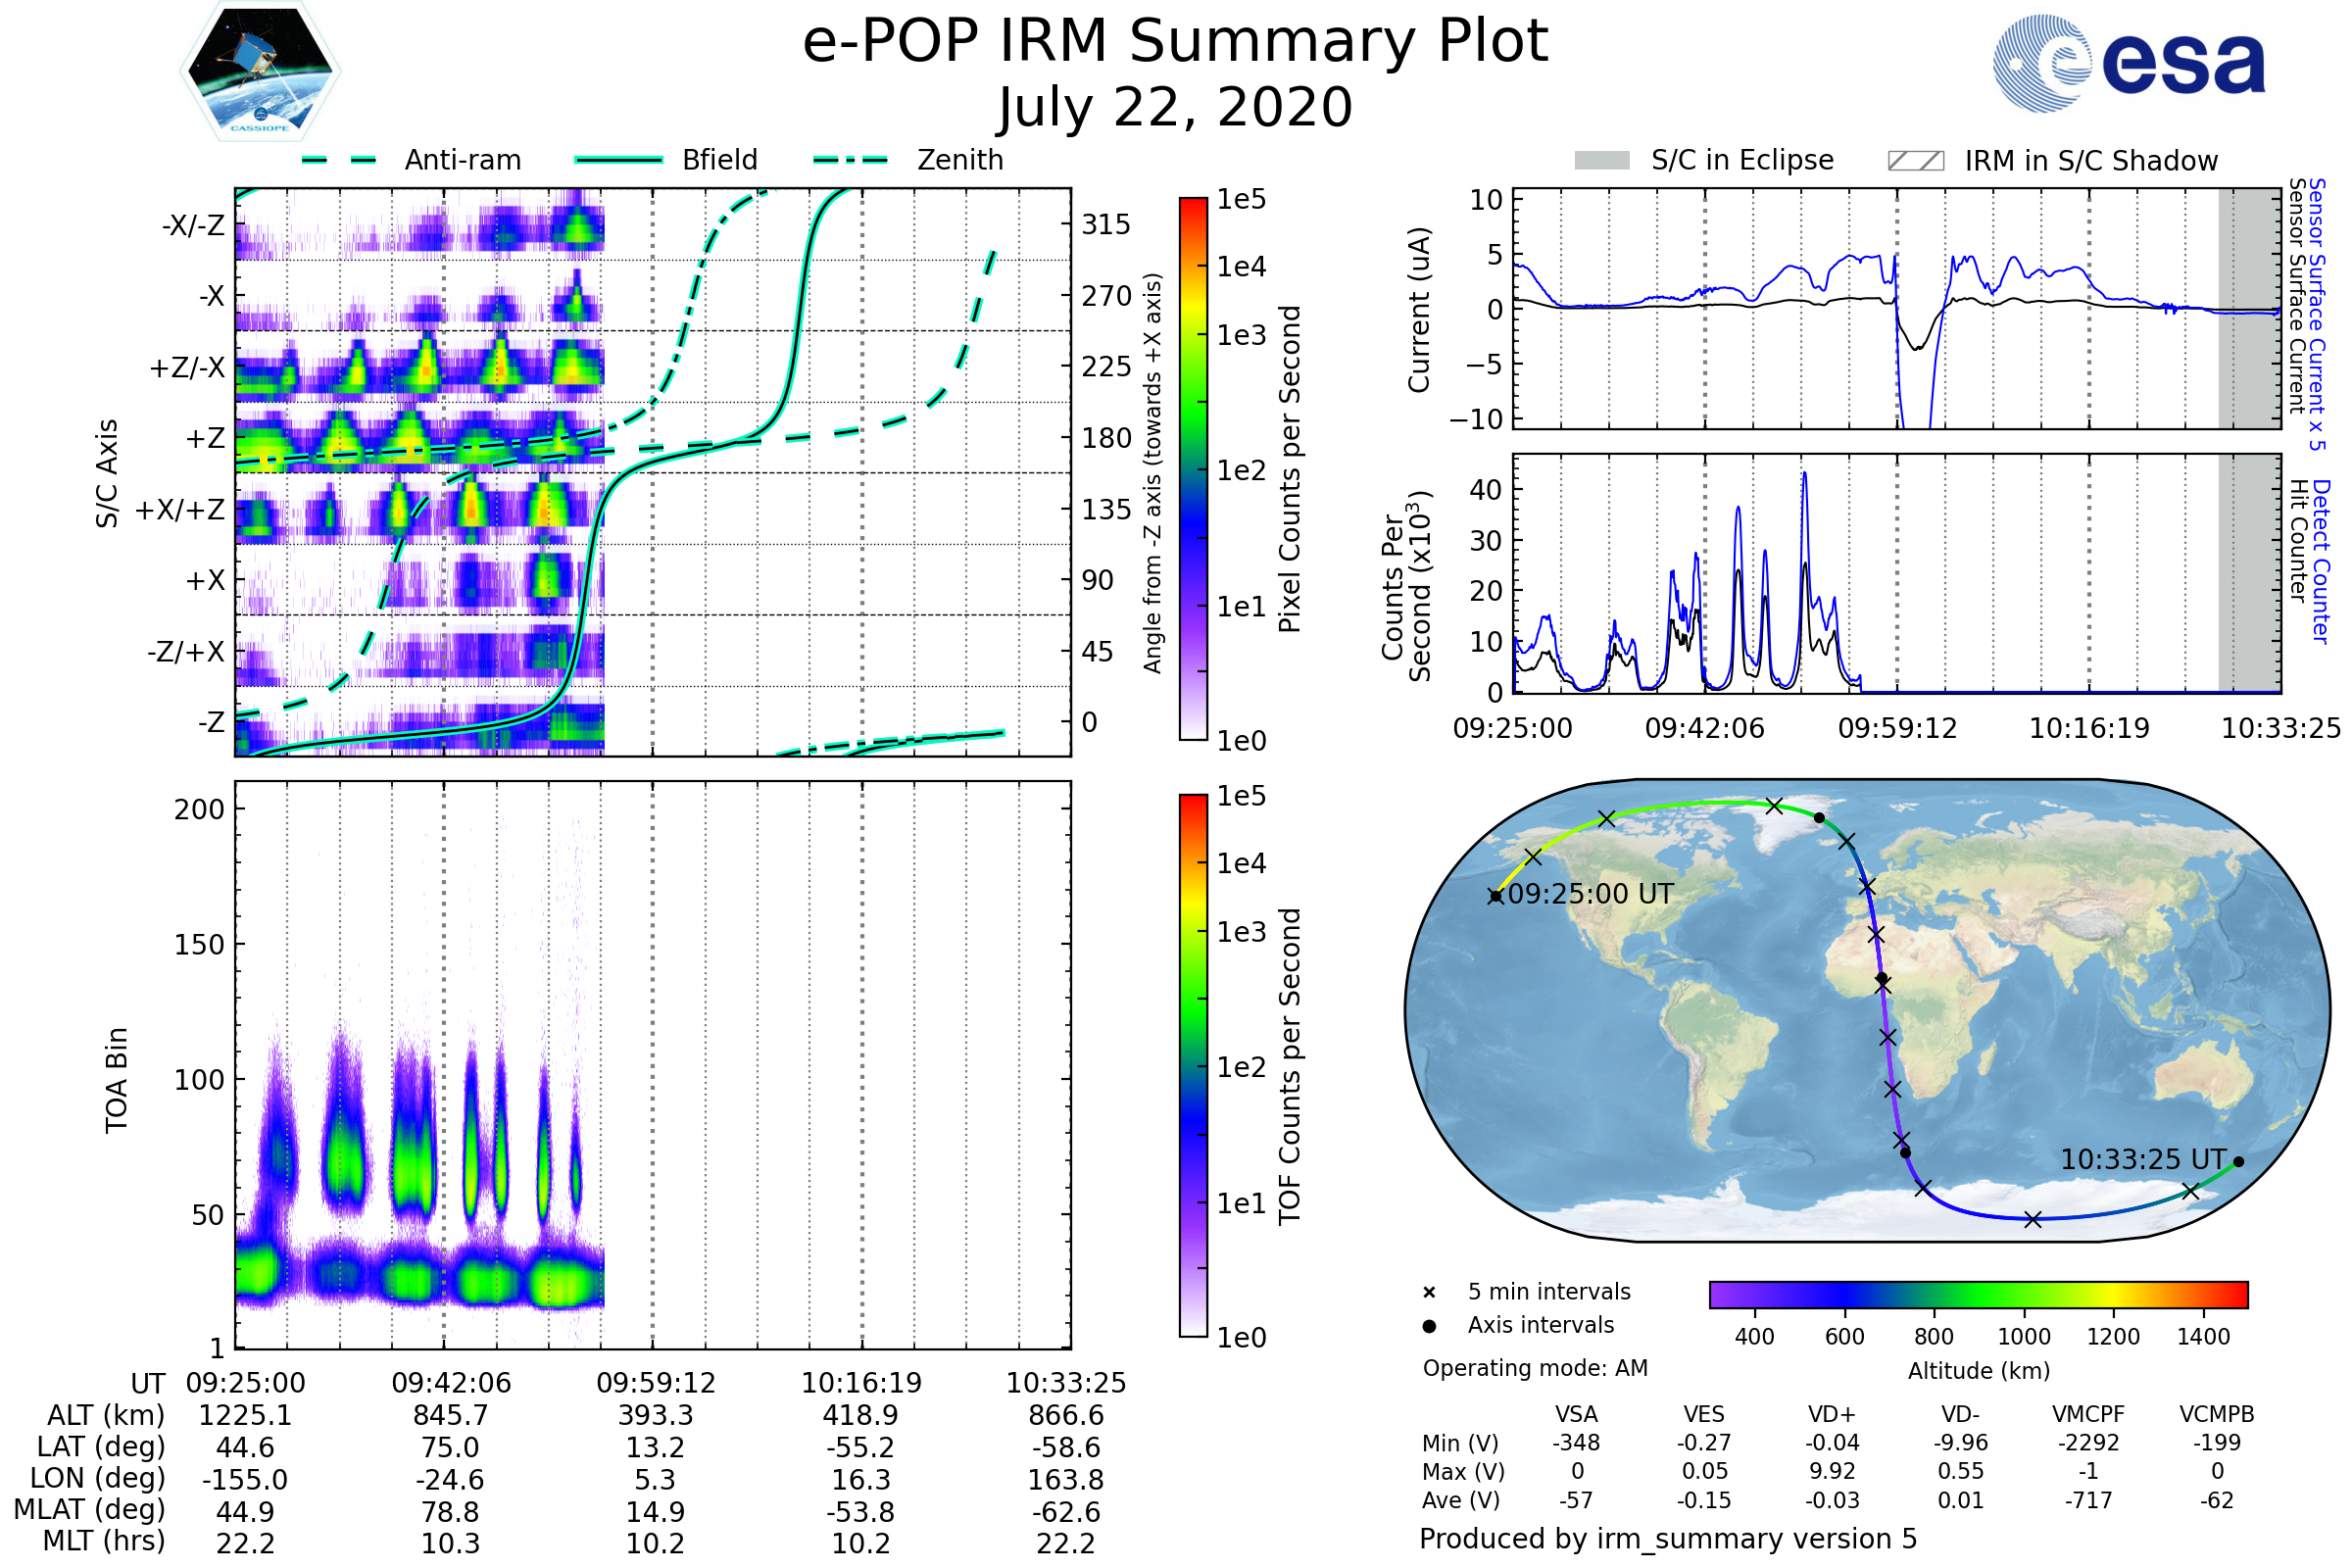Click the Altitude color bar
The image size is (2352, 1568).
(1978, 1294)
